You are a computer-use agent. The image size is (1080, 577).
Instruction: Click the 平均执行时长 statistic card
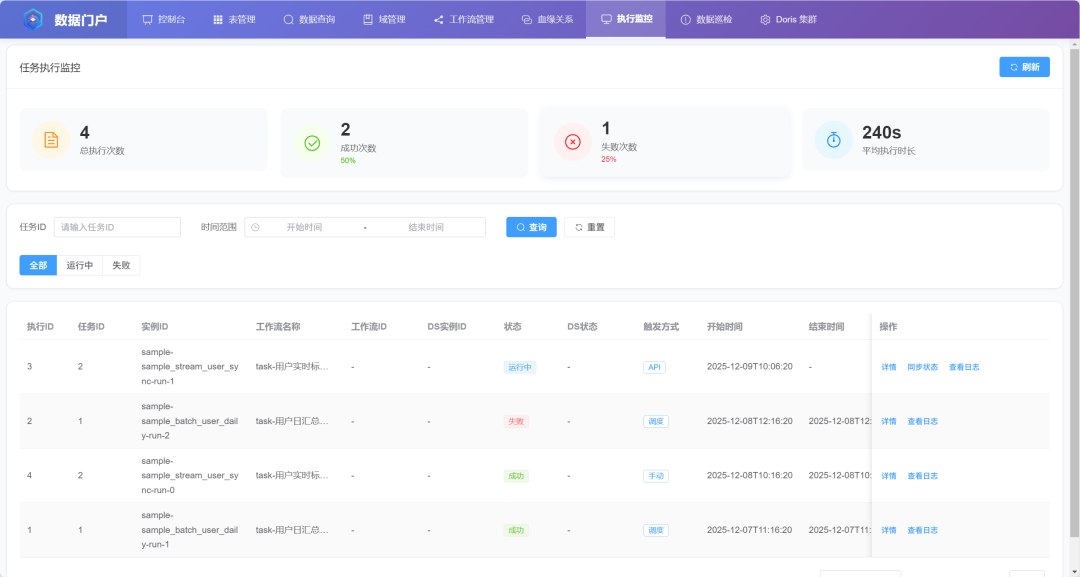point(926,140)
